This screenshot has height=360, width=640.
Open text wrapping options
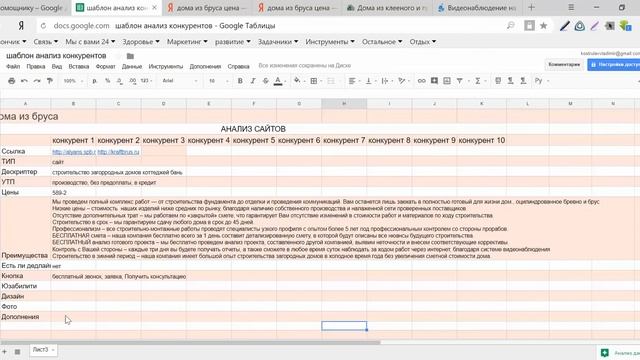[385, 81]
